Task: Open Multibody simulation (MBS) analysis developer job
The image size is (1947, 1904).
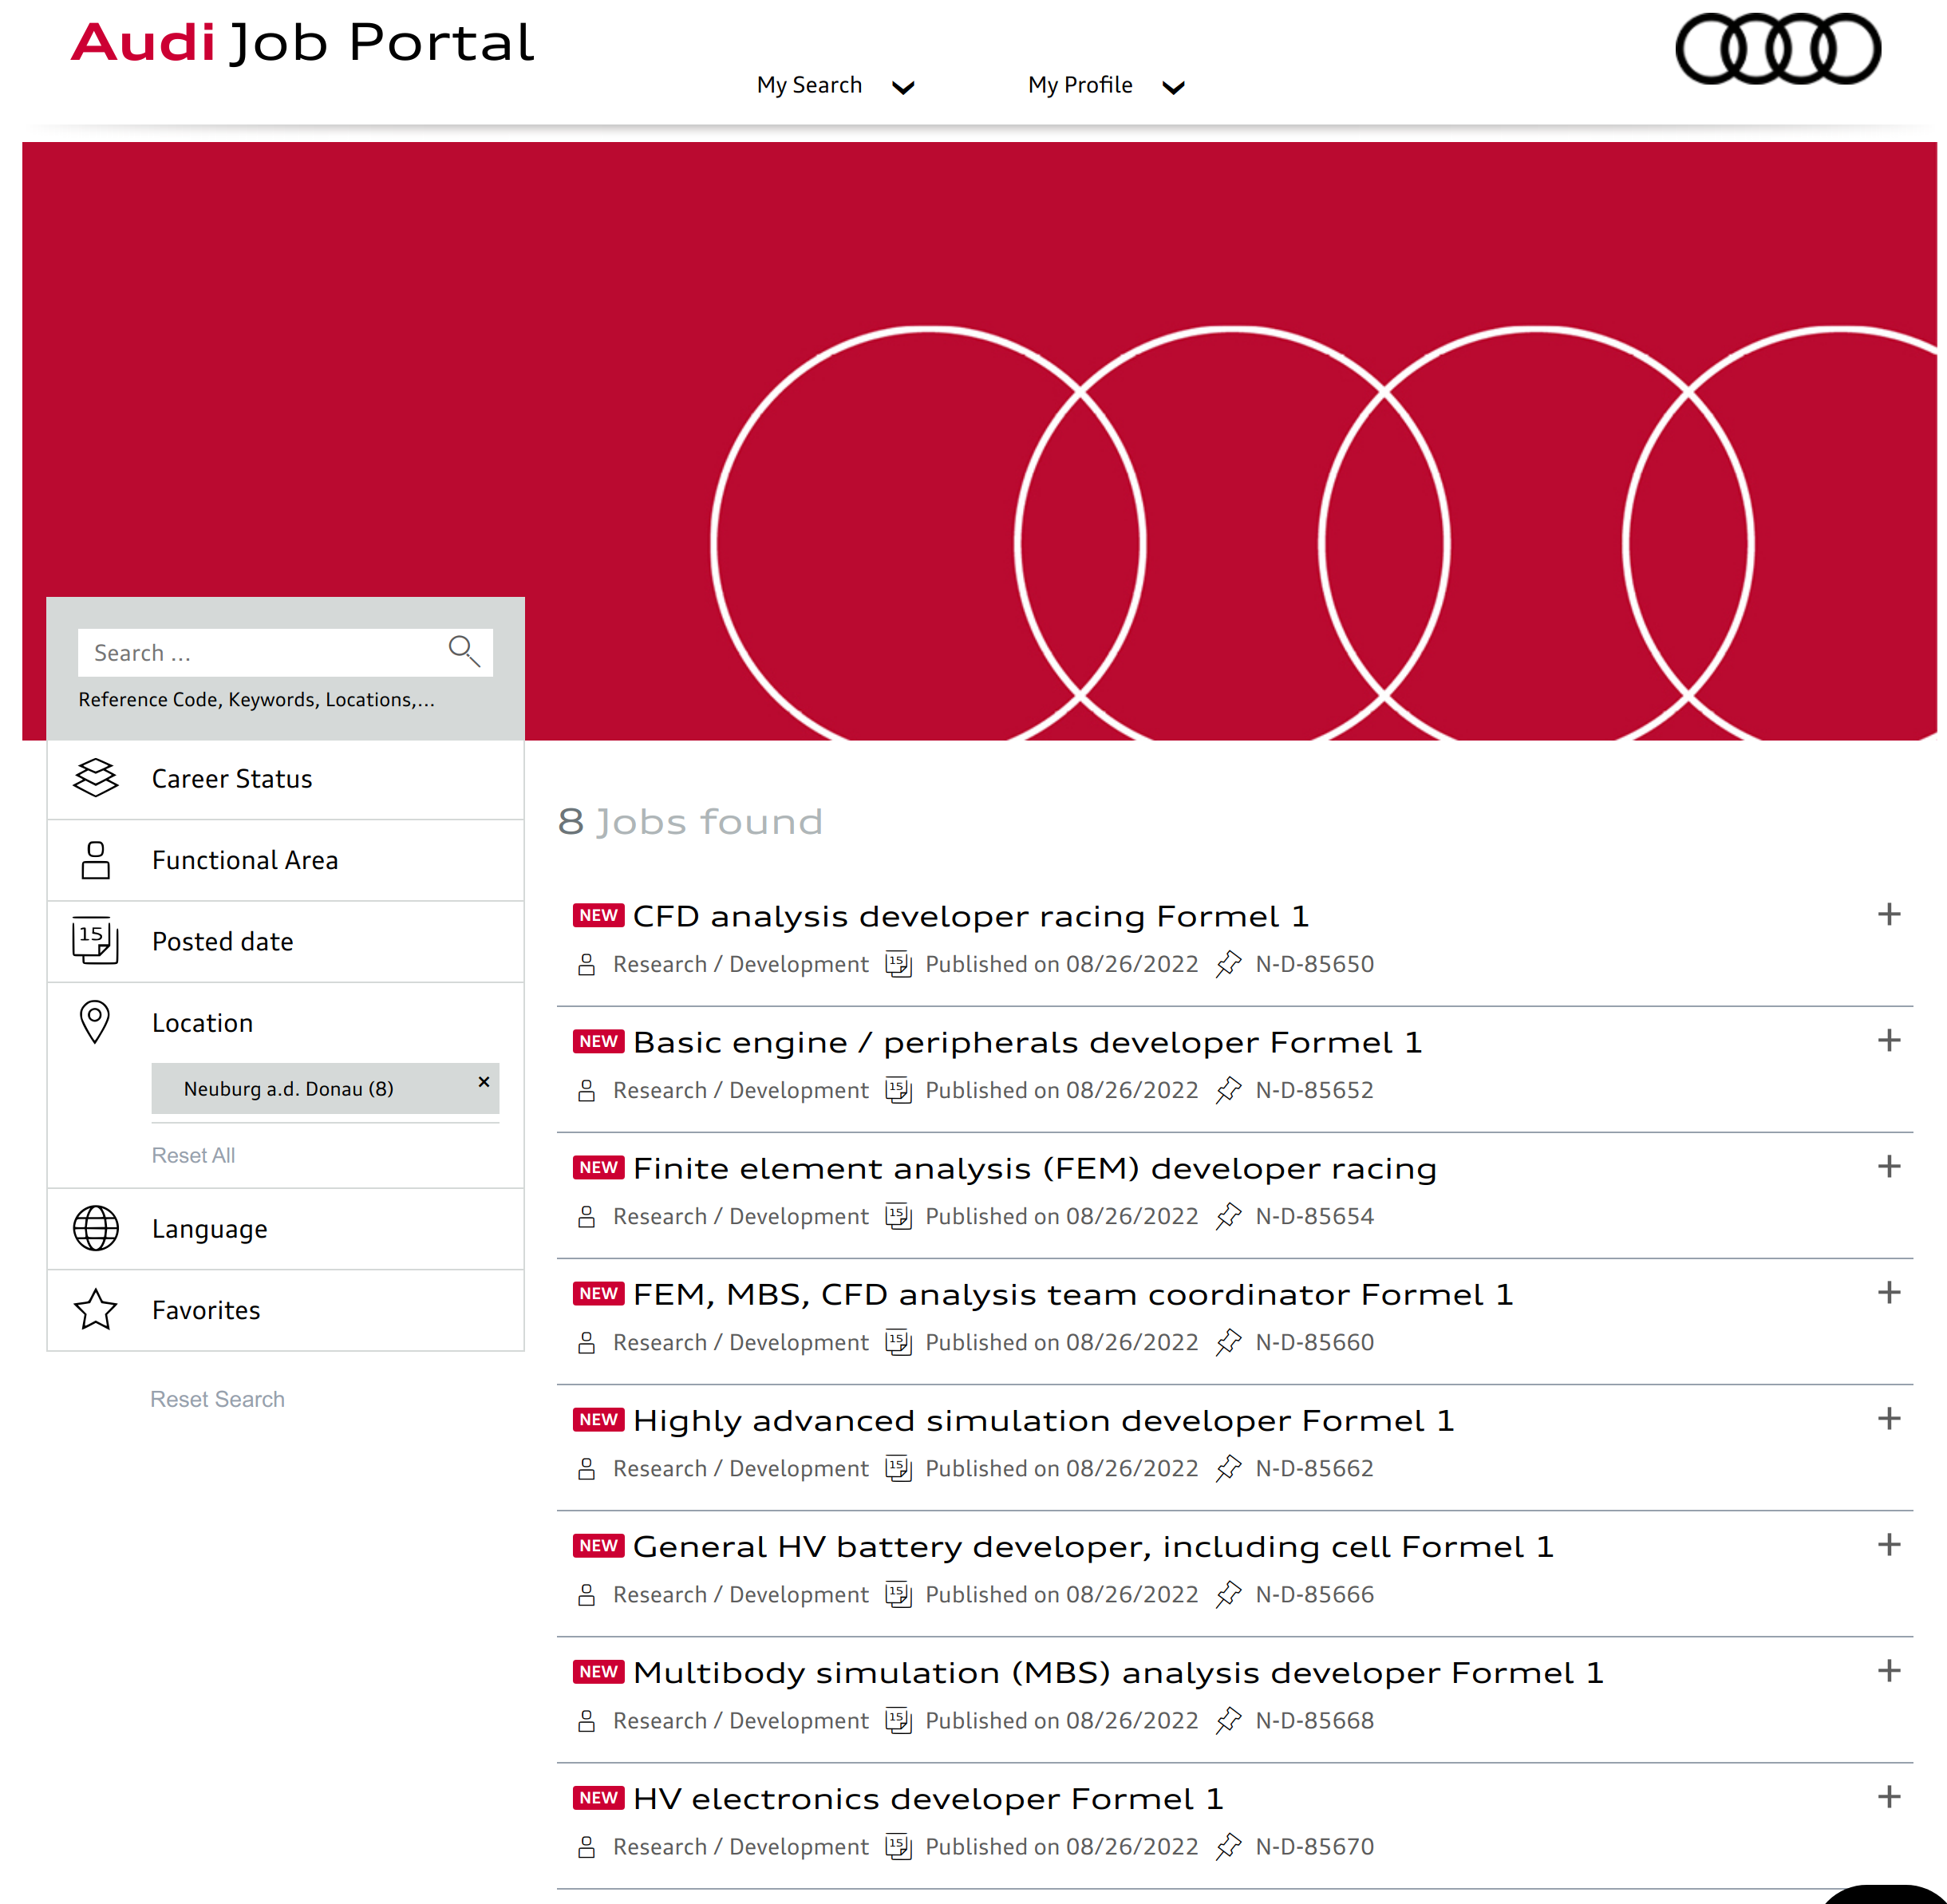Action: point(1118,1672)
